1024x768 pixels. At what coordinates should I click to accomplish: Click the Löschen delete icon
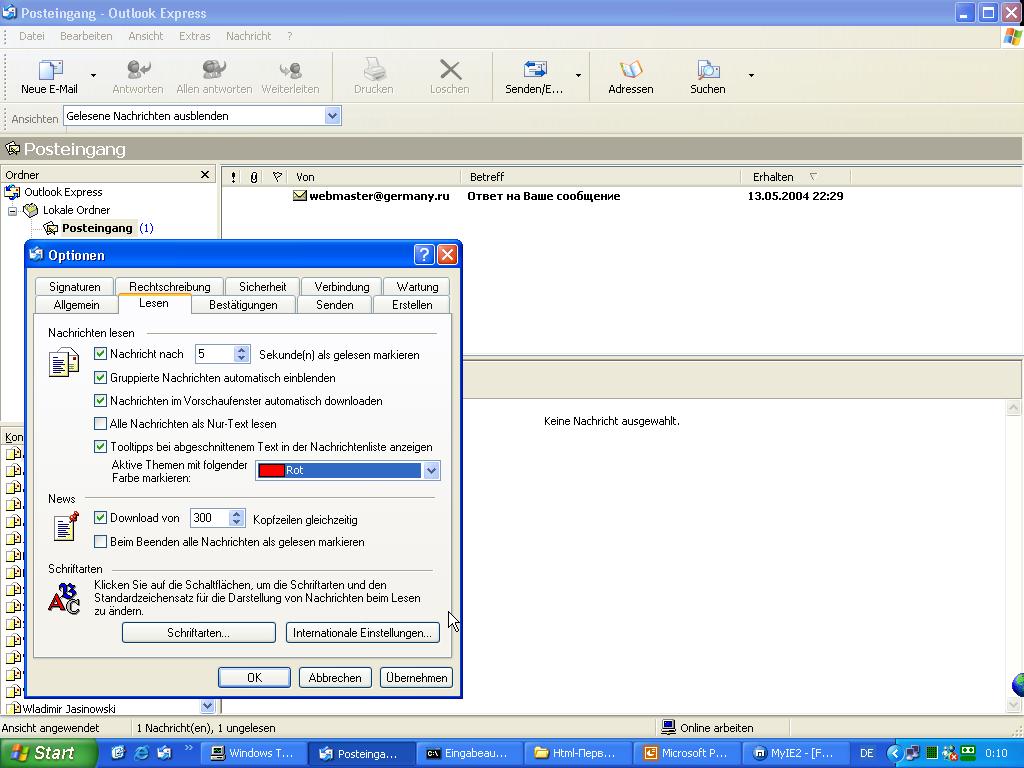(x=450, y=70)
